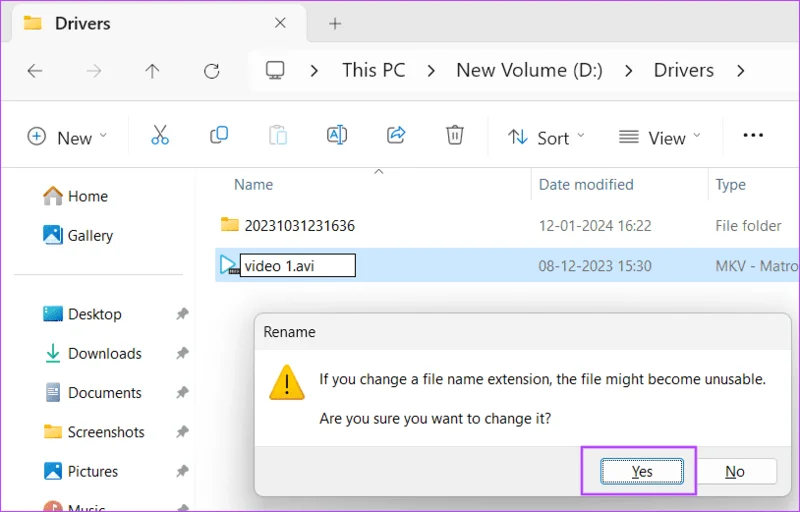This screenshot has width=800, height=512.
Task: Click the Share icon in toolbar
Action: pos(396,135)
